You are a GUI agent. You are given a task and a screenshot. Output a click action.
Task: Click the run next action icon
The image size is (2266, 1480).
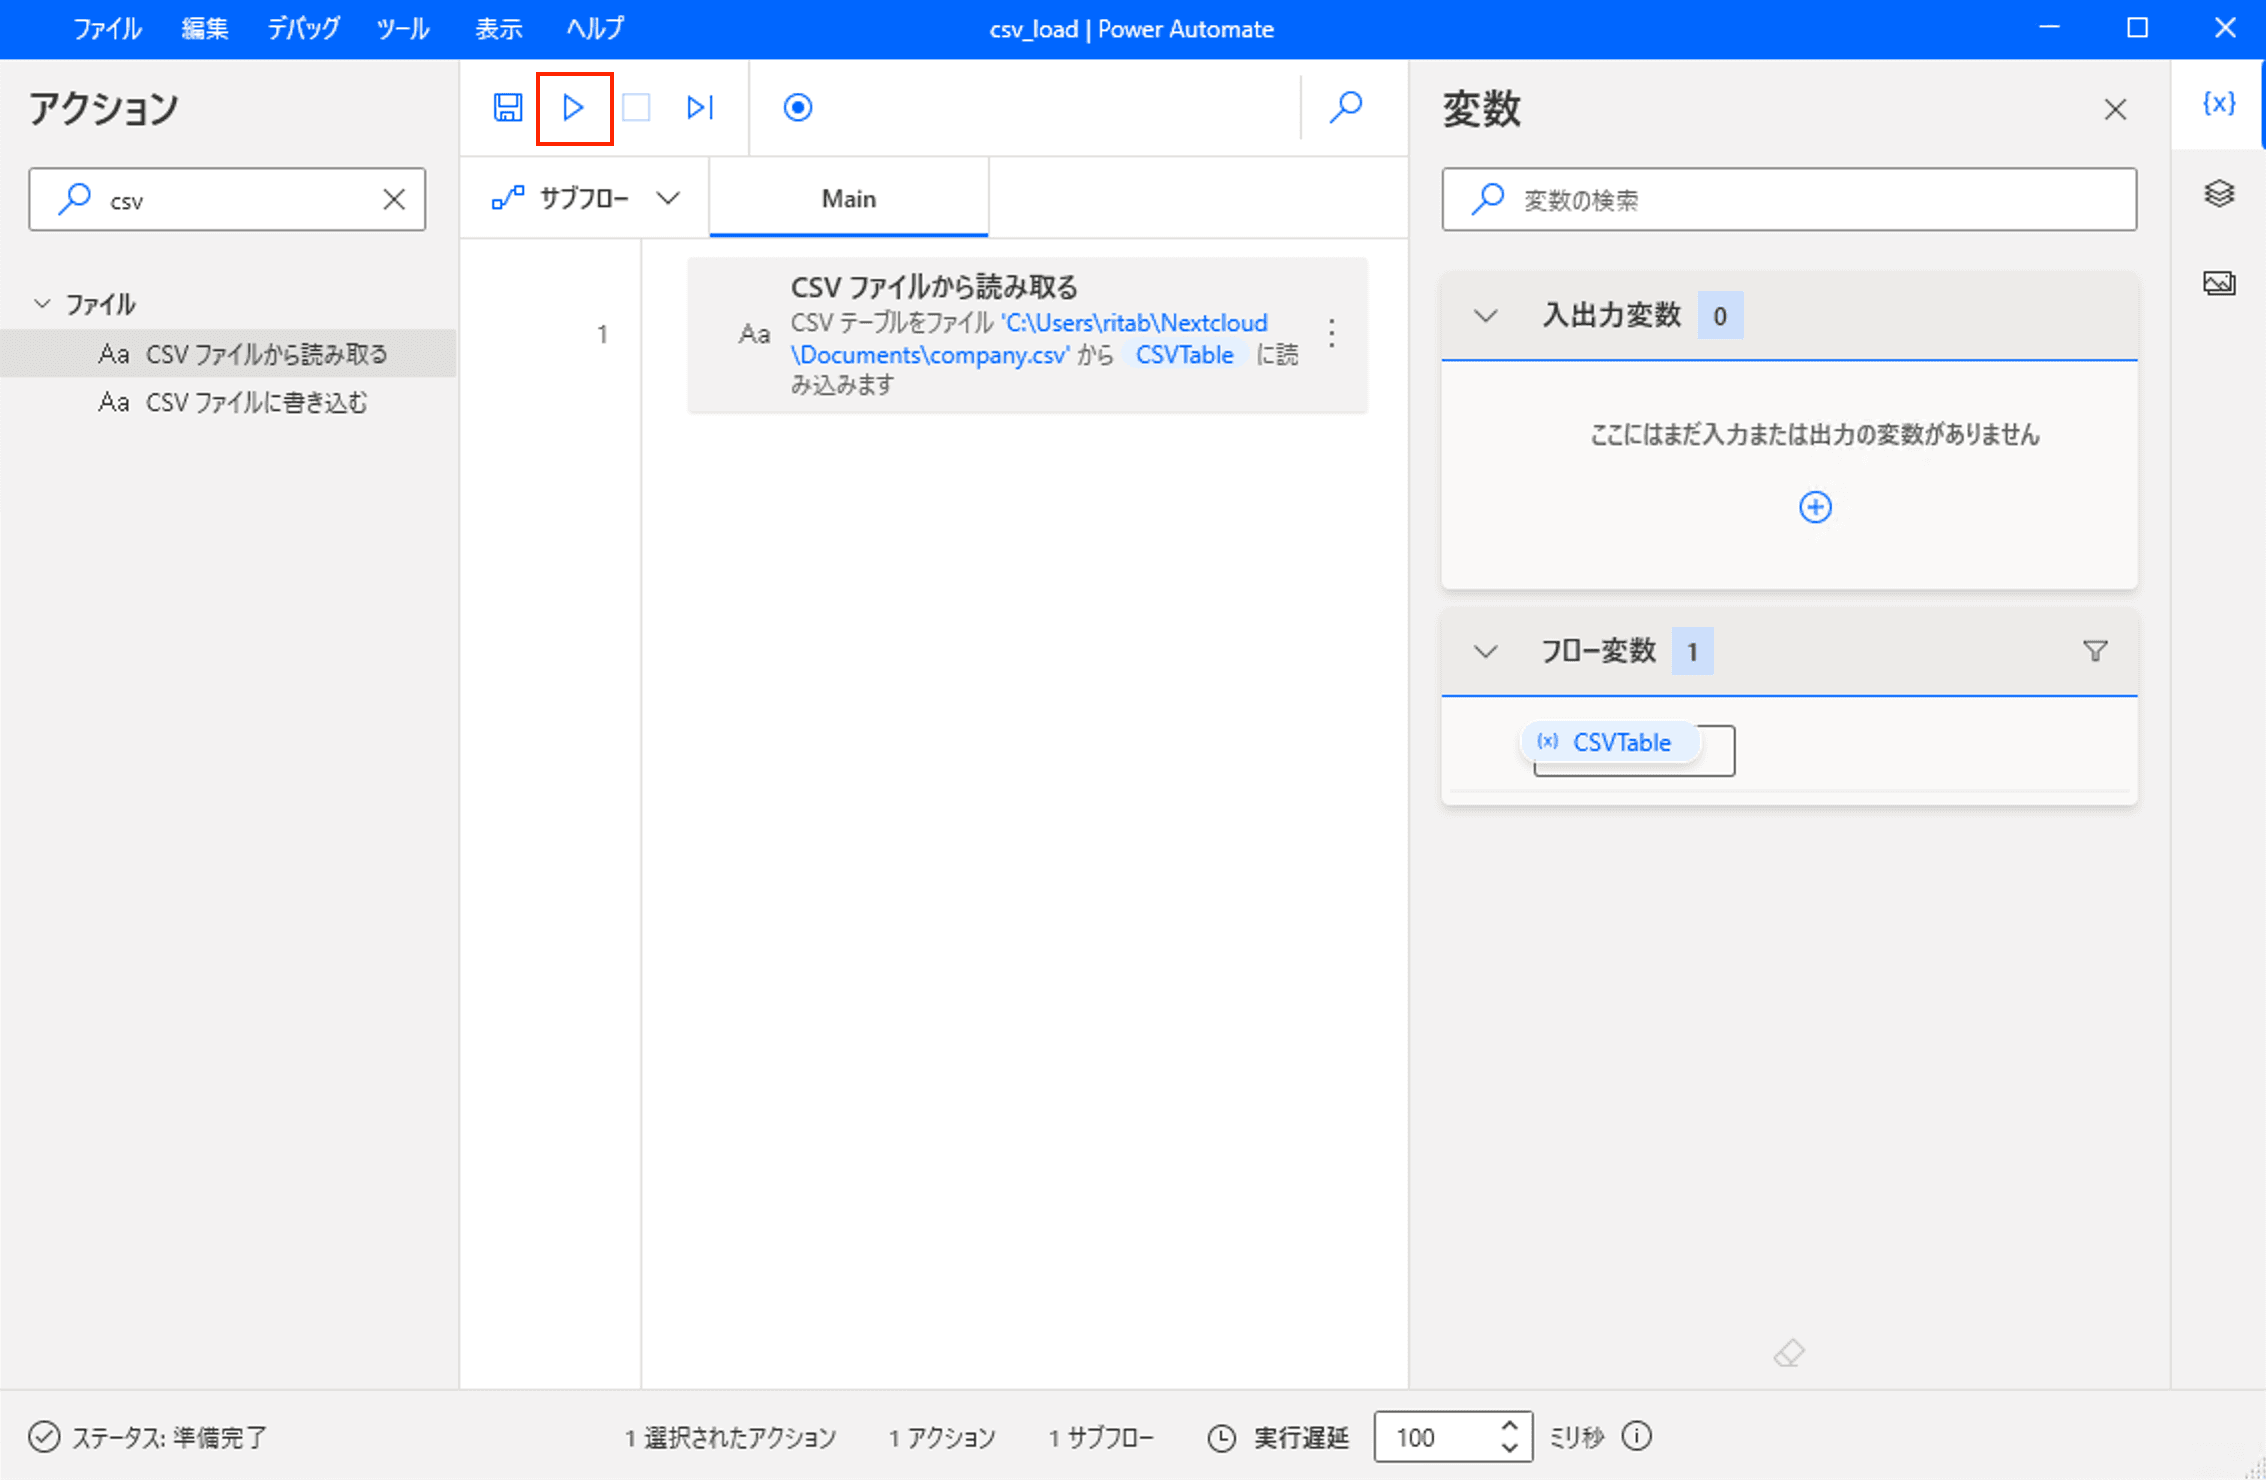click(700, 107)
